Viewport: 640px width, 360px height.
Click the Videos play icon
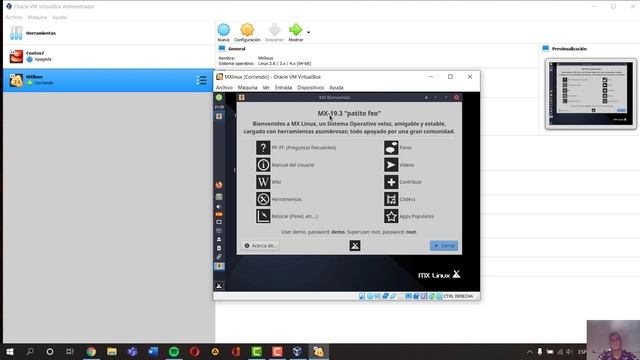[x=391, y=164]
